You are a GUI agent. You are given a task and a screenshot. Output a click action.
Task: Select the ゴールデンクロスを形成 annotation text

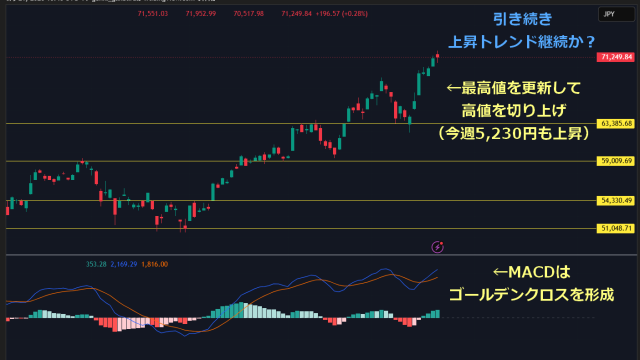531,294
